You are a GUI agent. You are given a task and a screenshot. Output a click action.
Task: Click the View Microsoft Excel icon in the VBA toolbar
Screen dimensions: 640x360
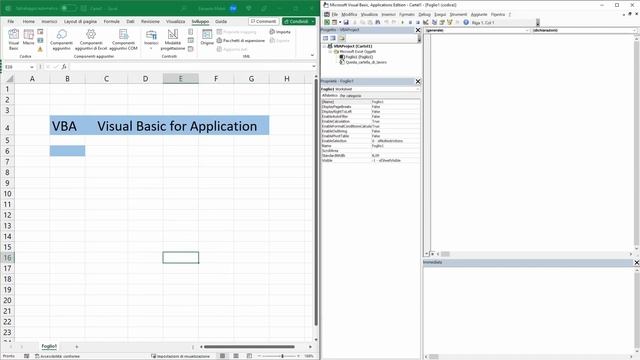327,22
